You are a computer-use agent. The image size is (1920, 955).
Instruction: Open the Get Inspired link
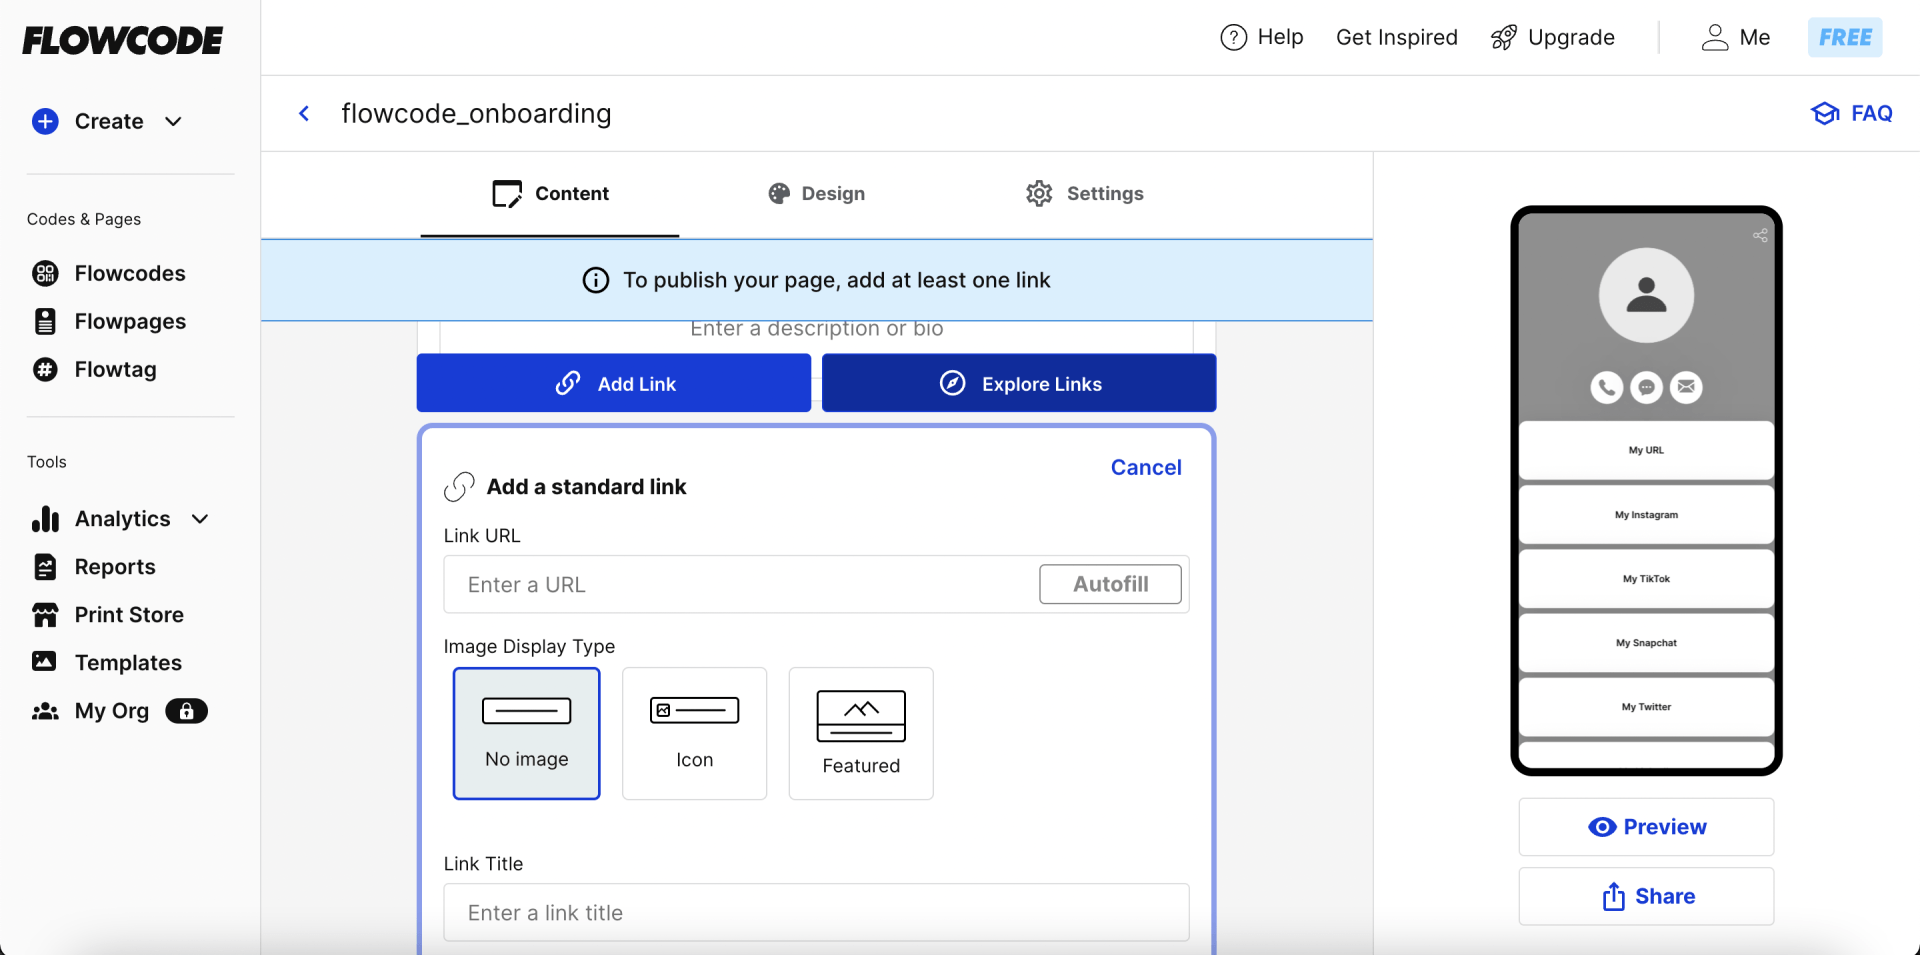(1397, 37)
